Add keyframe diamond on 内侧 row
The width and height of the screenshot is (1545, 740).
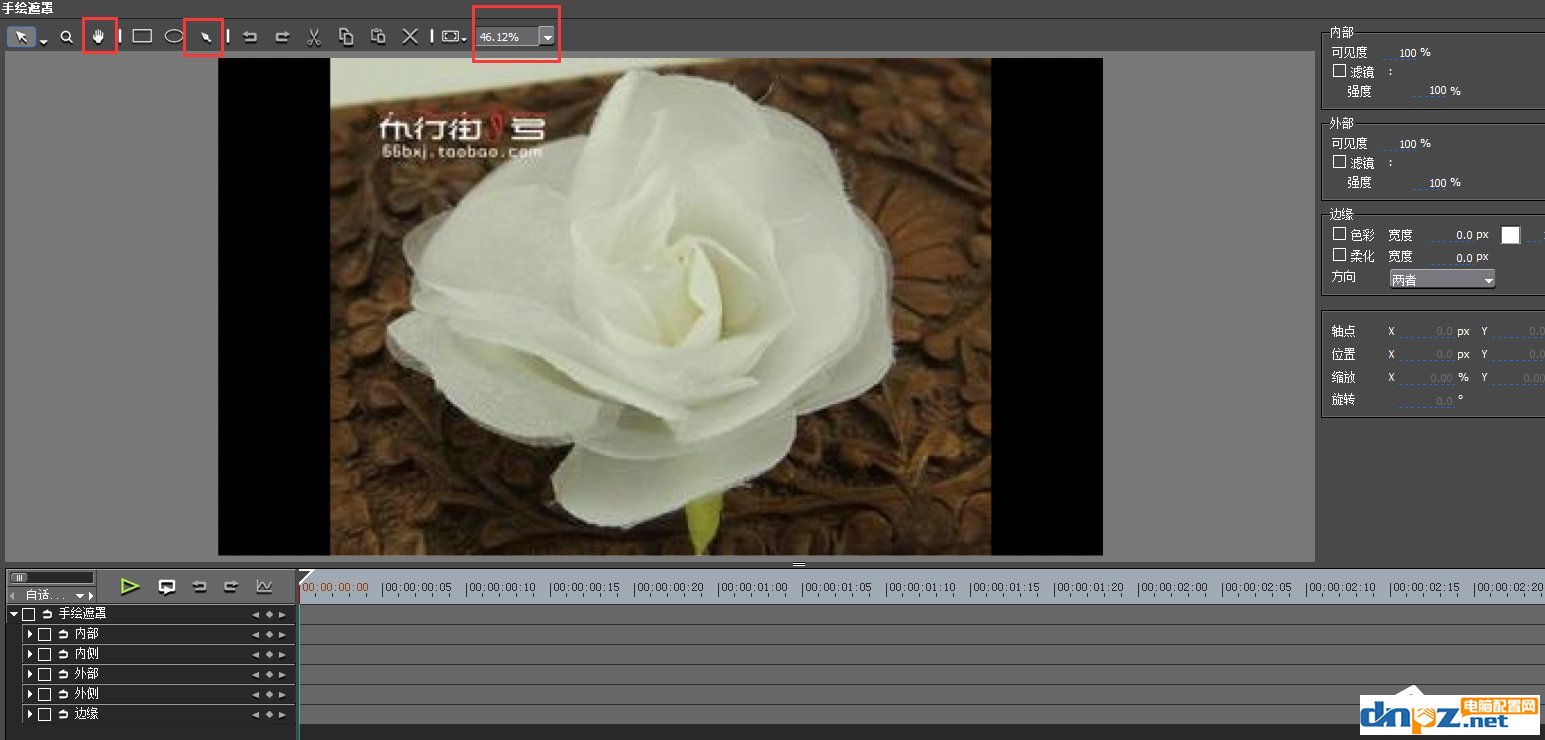[x=269, y=655]
